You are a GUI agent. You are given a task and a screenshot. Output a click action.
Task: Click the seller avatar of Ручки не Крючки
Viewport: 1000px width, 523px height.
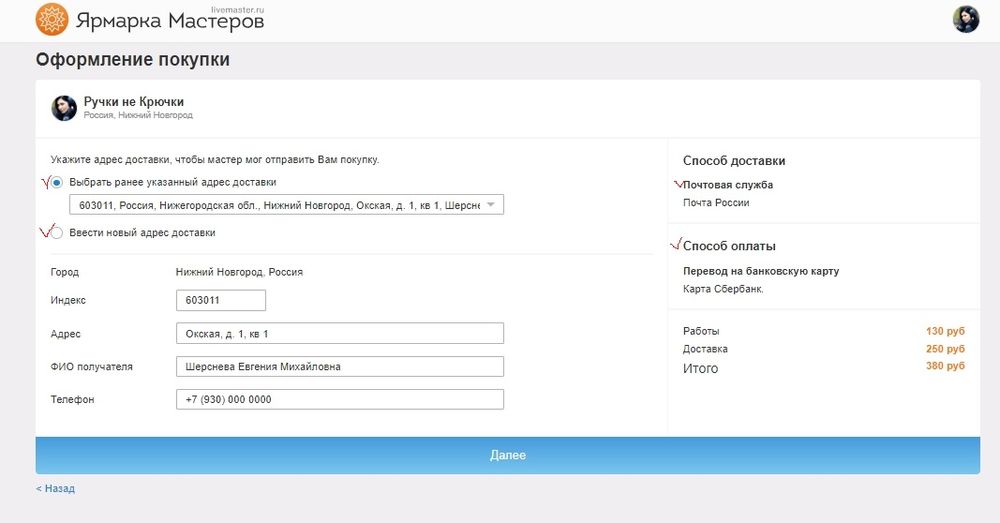tap(64, 108)
